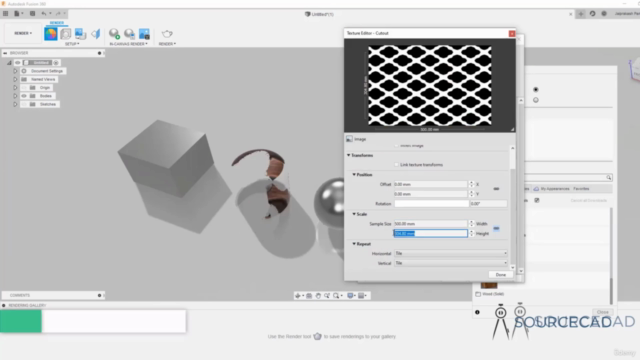Open the In-Canvas Render menu

pyautogui.click(x=128, y=44)
